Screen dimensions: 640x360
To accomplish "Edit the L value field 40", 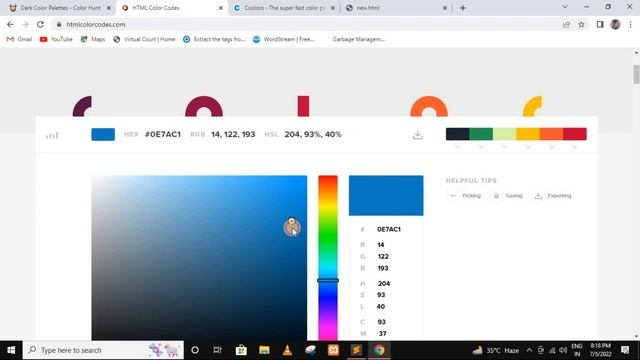I will point(381,307).
